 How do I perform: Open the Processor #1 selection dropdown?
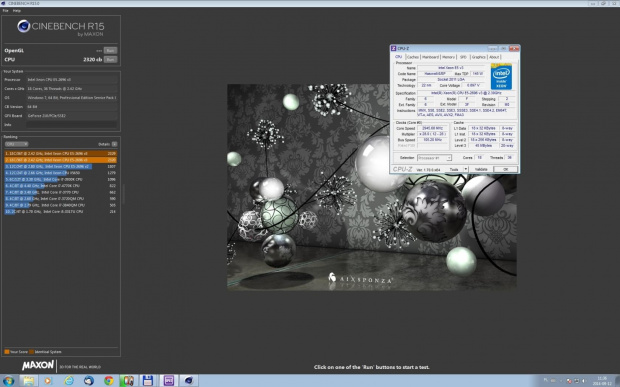coord(434,158)
